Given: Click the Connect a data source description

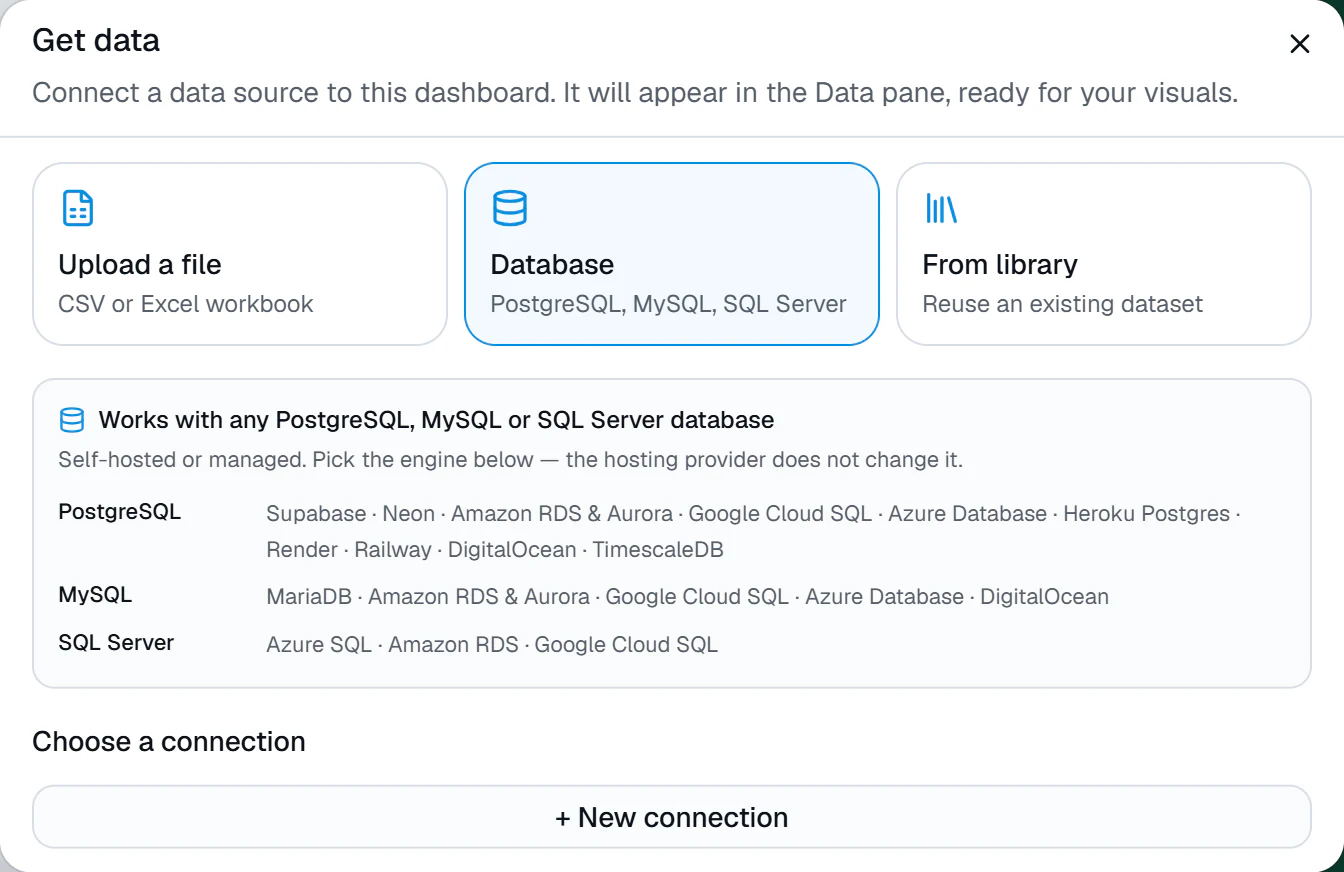Looking at the screenshot, I should pyautogui.click(x=635, y=93).
